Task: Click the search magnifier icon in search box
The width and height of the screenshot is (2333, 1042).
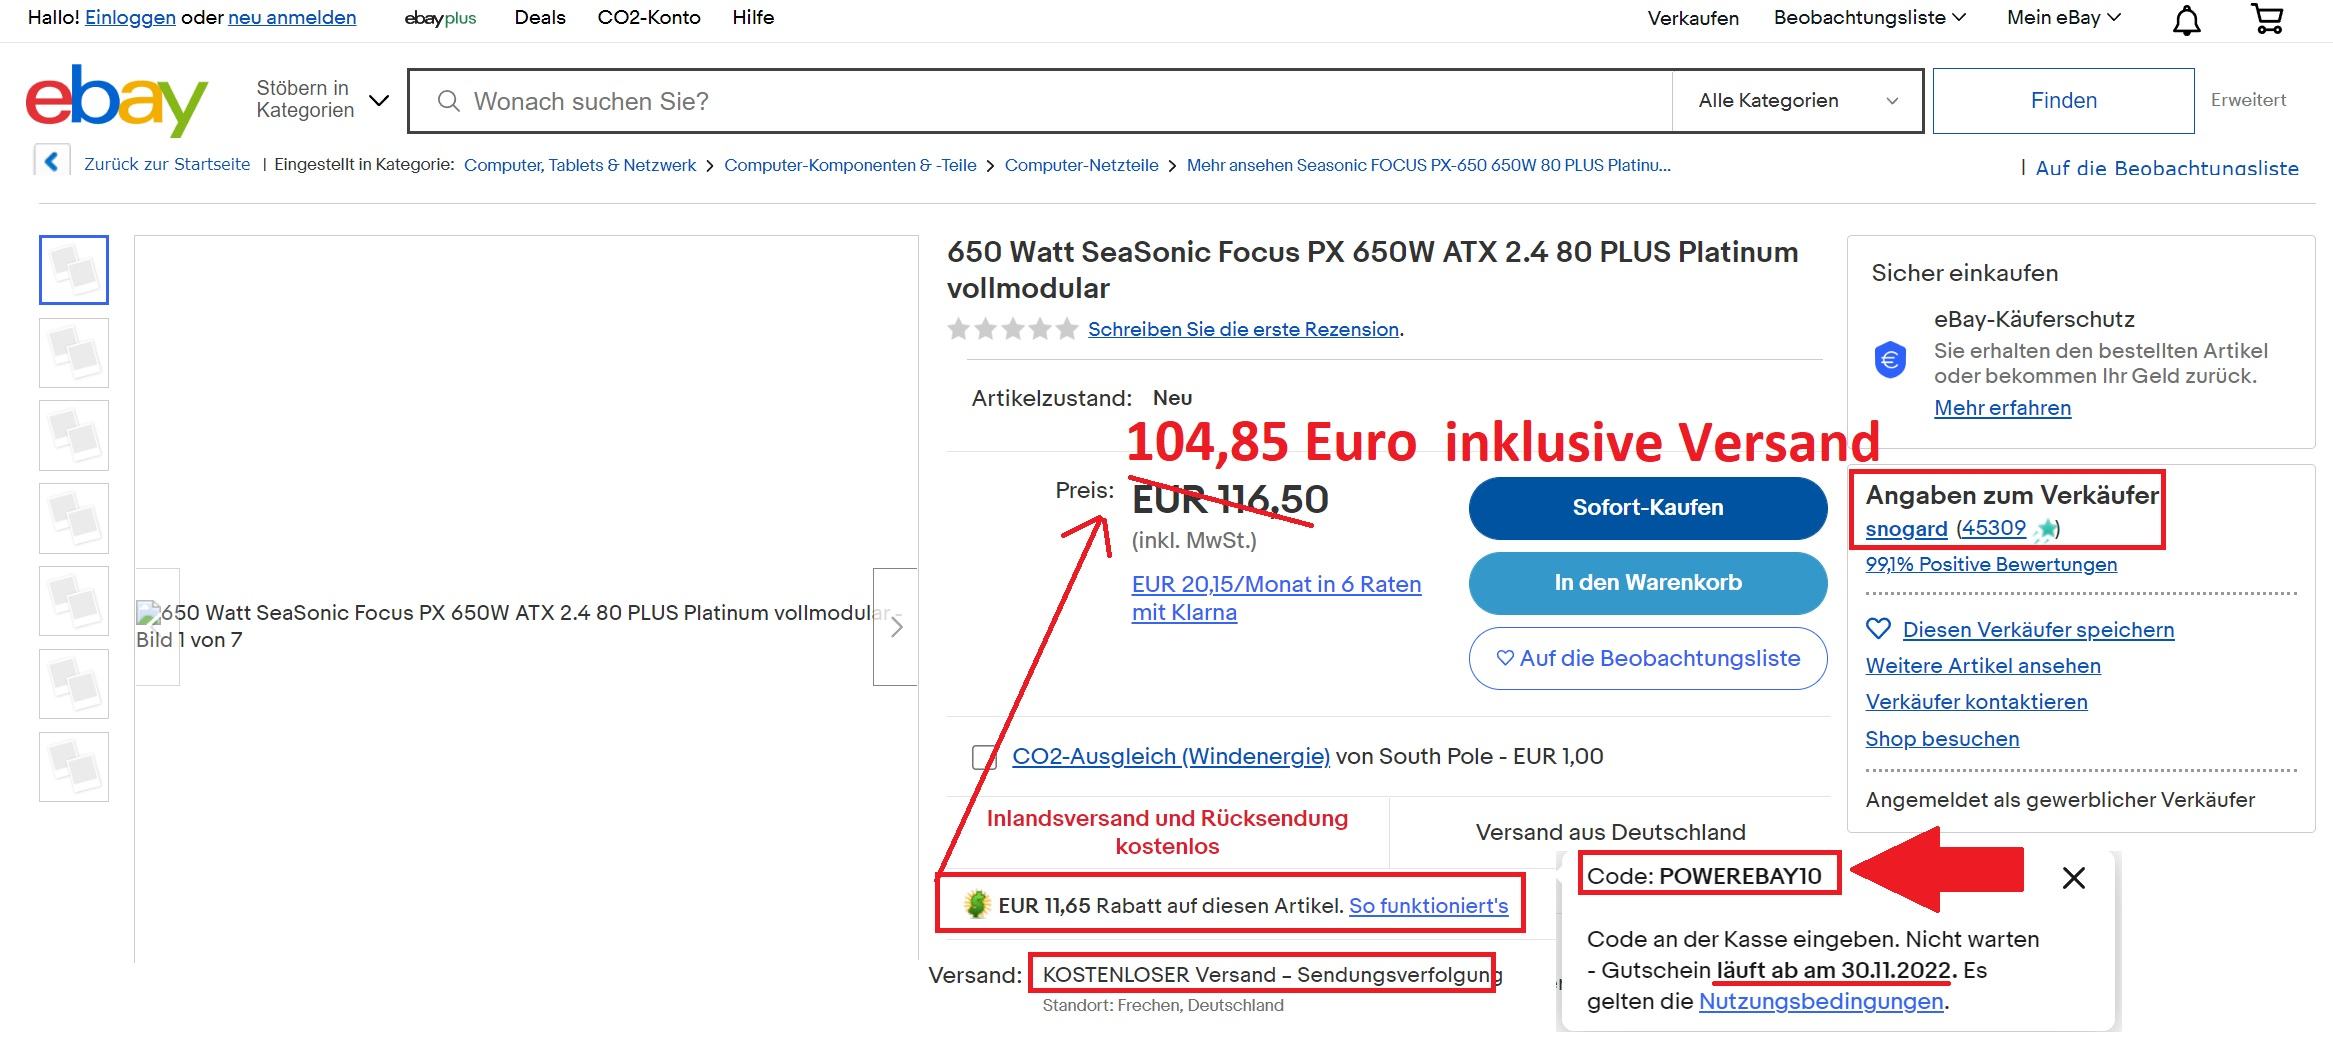Action: (449, 101)
